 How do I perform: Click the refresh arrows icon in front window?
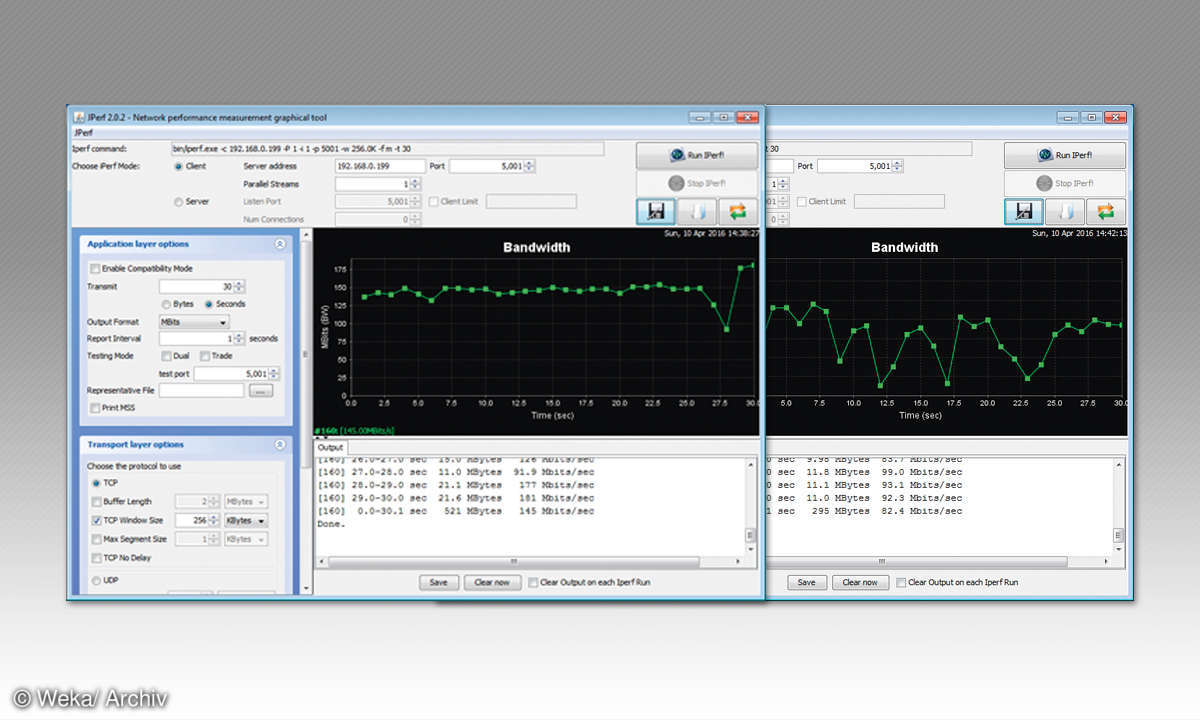738,212
